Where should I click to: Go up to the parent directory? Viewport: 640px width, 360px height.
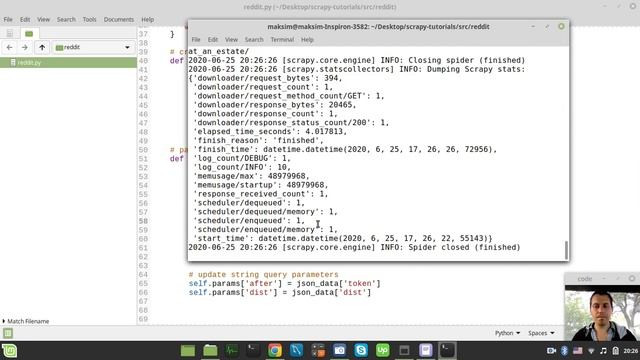point(42,47)
